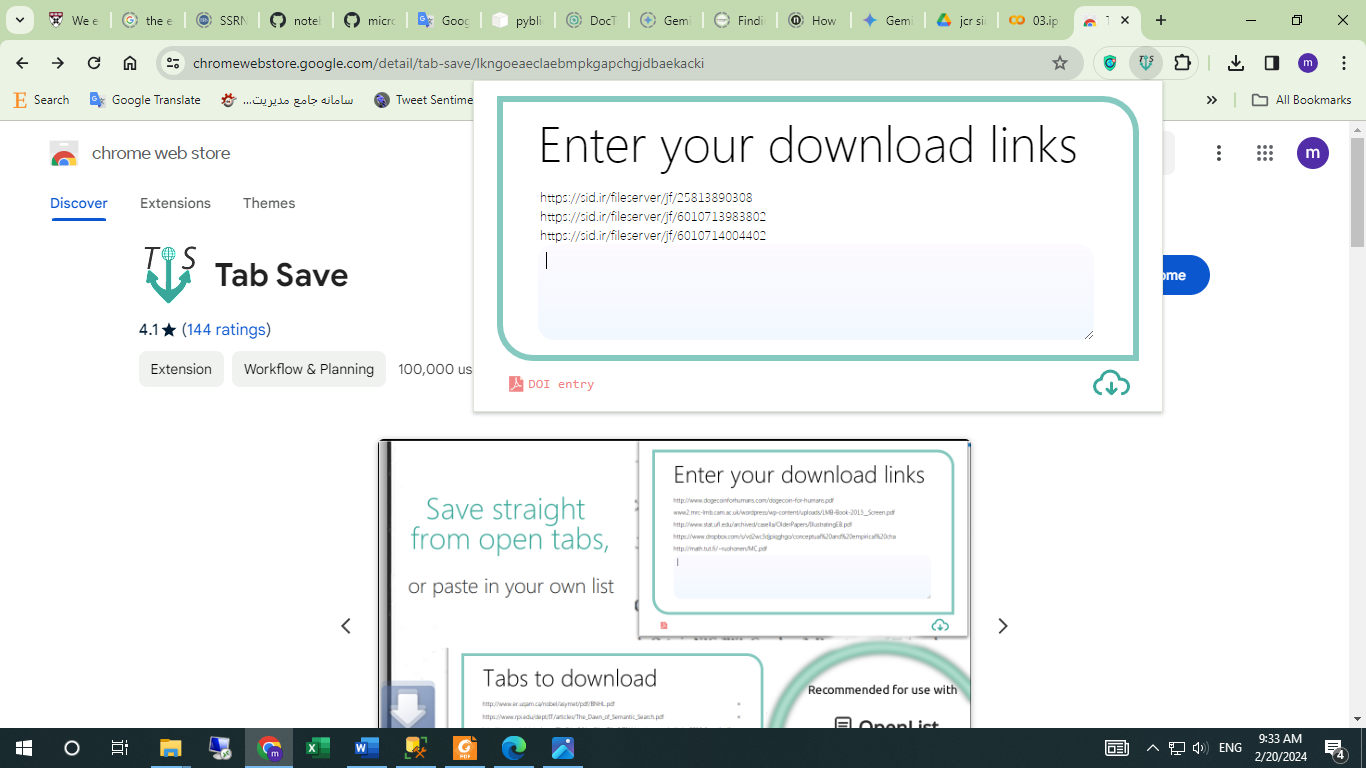Click the DOI entry PDF icon
The height and width of the screenshot is (768, 1366).
pyautogui.click(x=516, y=384)
